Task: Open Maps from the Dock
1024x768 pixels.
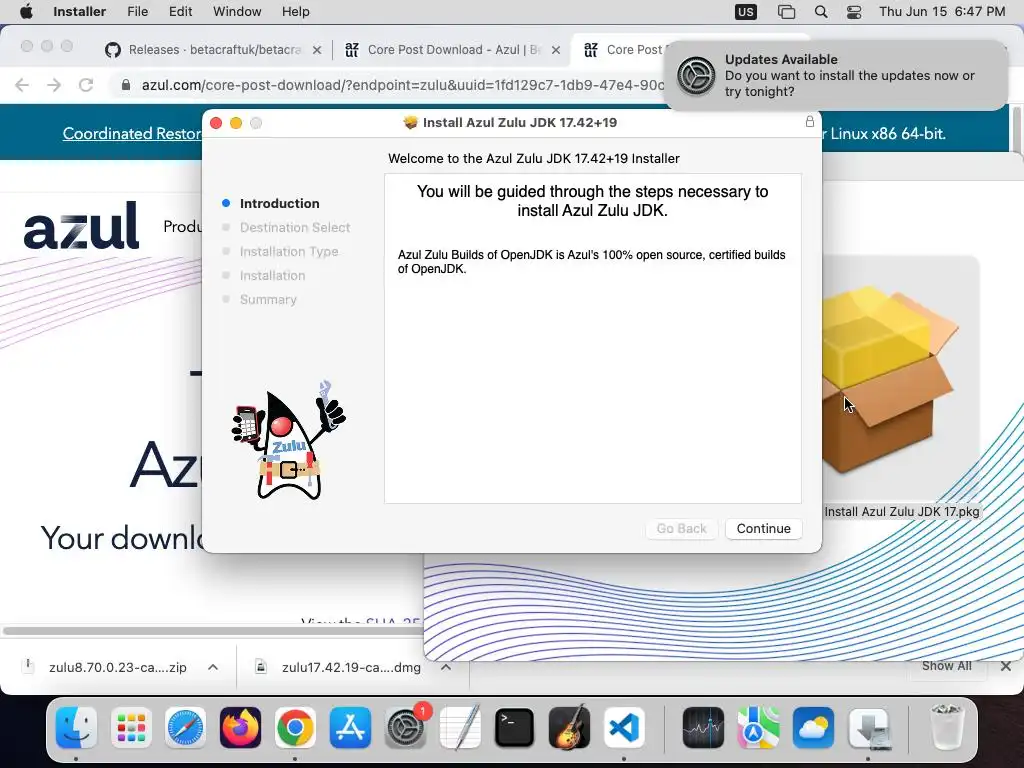Action: [x=758, y=727]
